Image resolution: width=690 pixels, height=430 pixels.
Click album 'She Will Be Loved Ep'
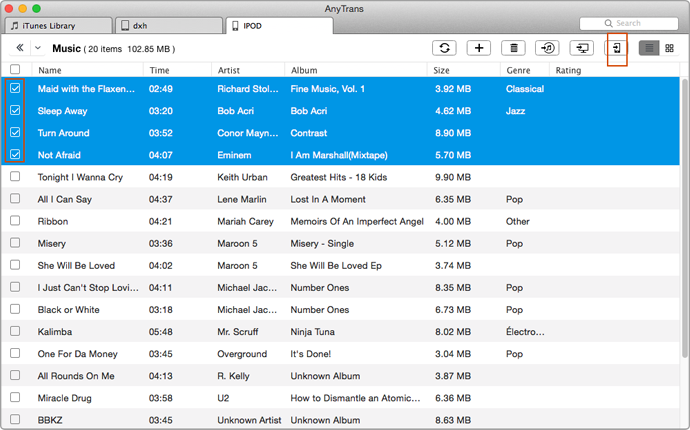click(x=336, y=265)
